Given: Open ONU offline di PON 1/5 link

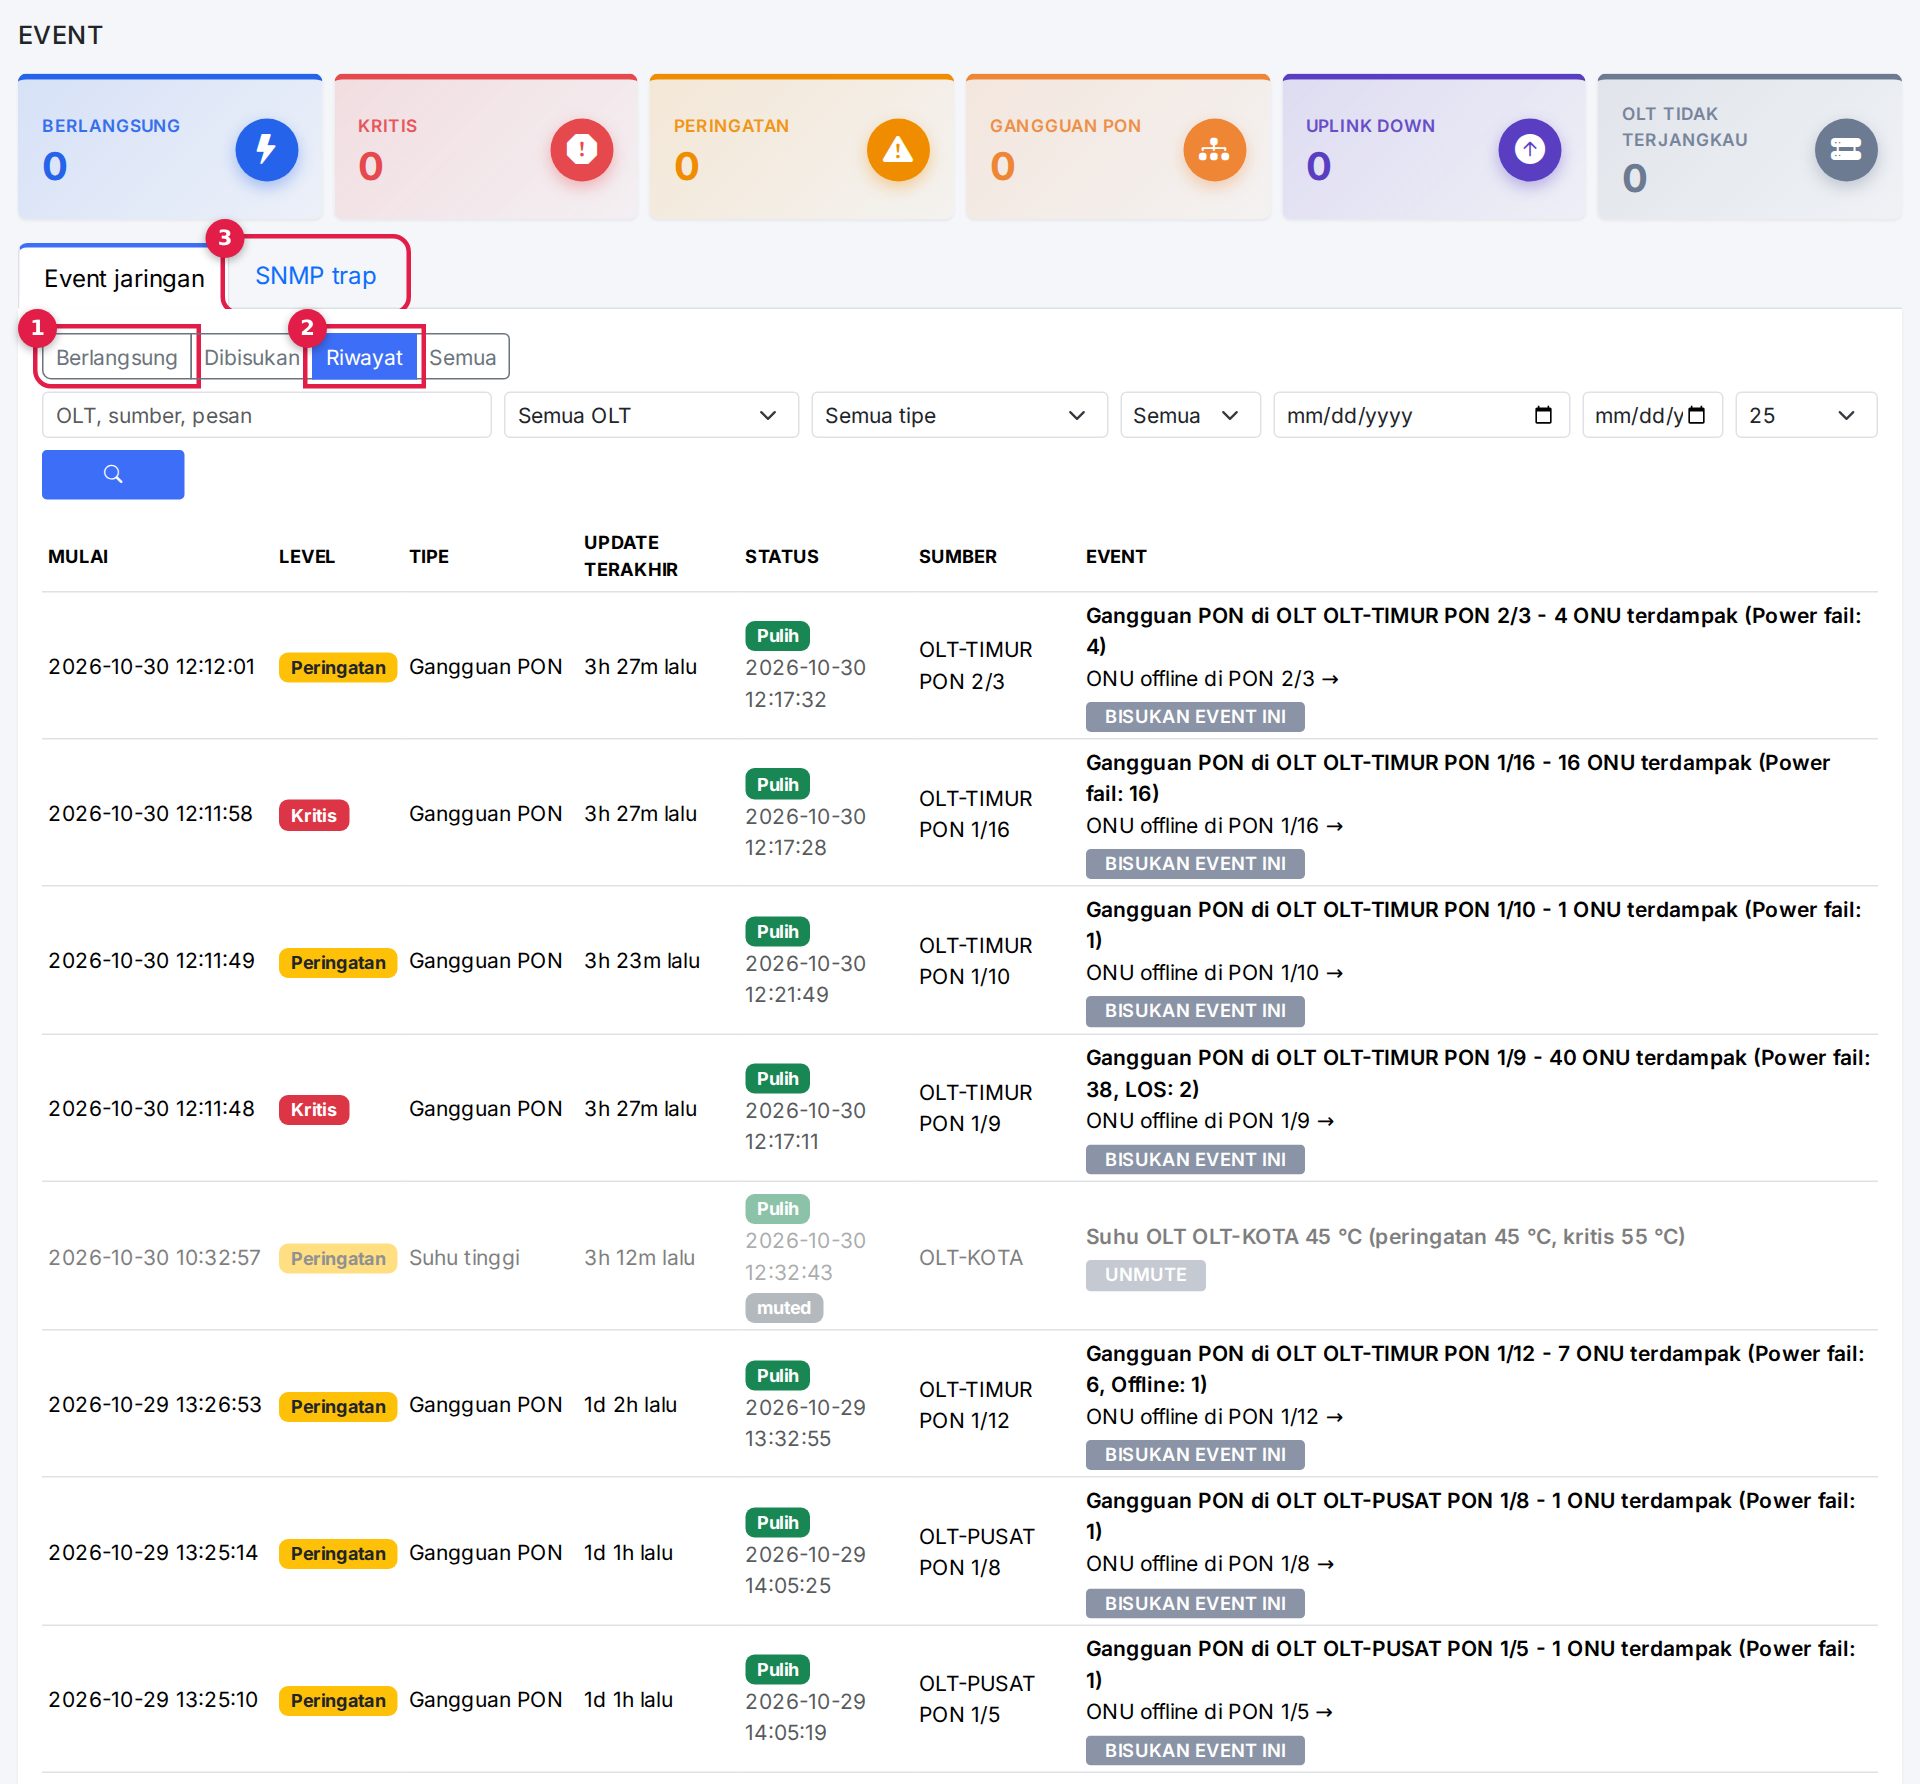Looking at the screenshot, I should pos(1210,1712).
